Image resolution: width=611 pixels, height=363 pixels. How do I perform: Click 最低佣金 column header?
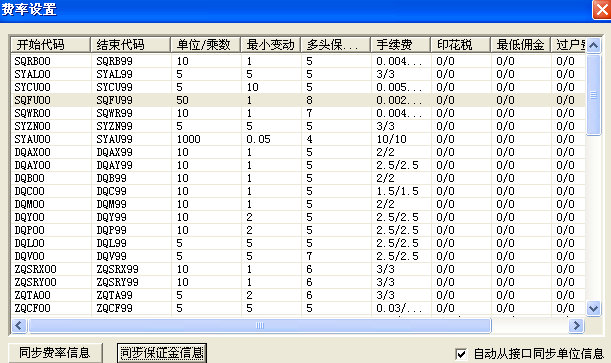(x=521, y=45)
